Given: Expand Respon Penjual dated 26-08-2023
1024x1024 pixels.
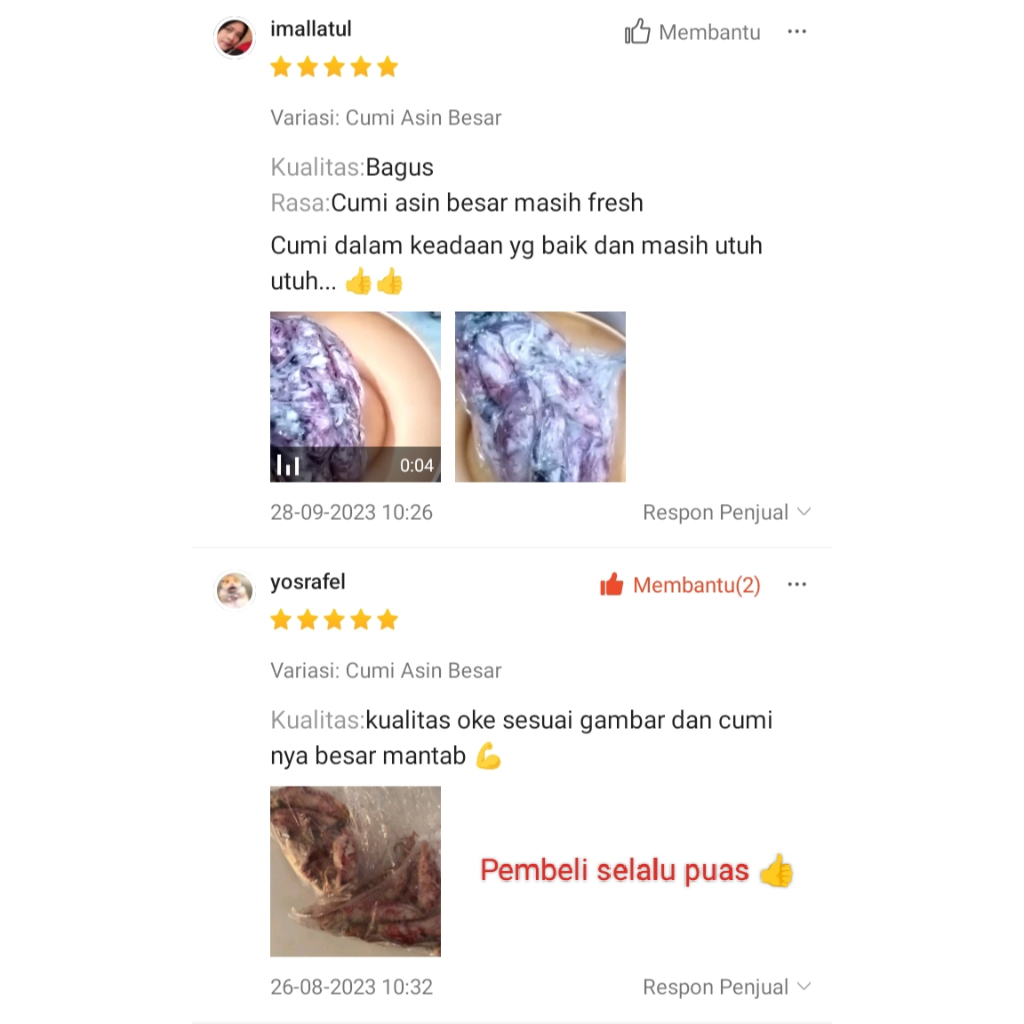Looking at the screenshot, I should pos(727,987).
